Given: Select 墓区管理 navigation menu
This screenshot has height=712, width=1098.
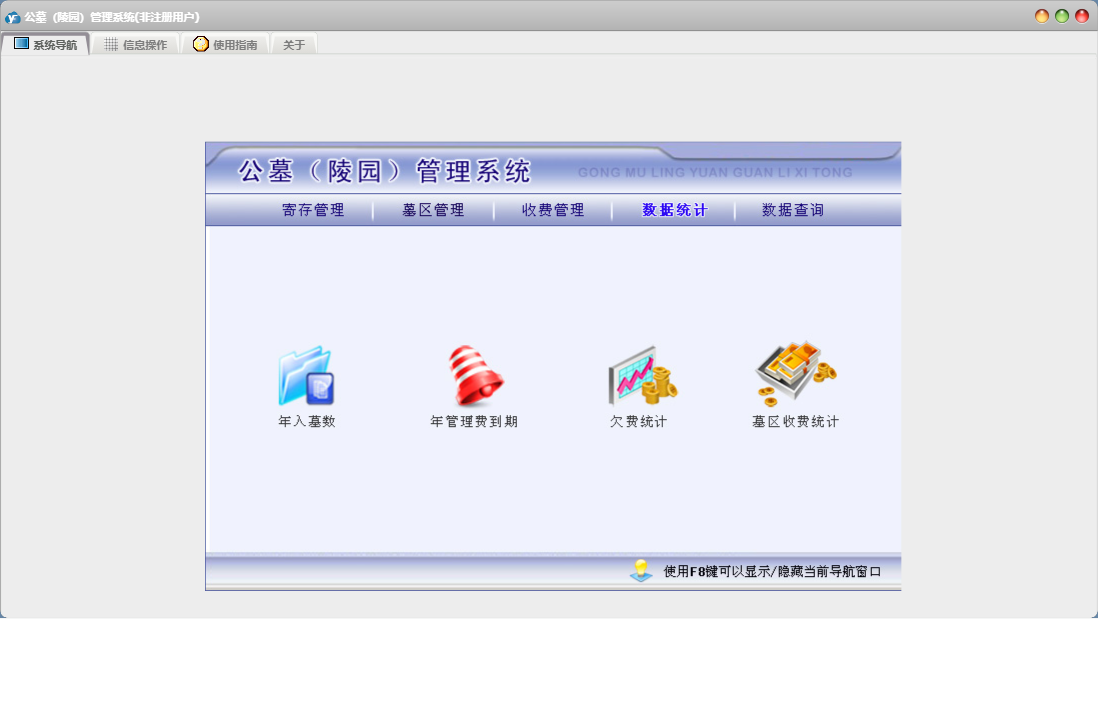Looking at the screenshot, I should (x=433, y=210).
